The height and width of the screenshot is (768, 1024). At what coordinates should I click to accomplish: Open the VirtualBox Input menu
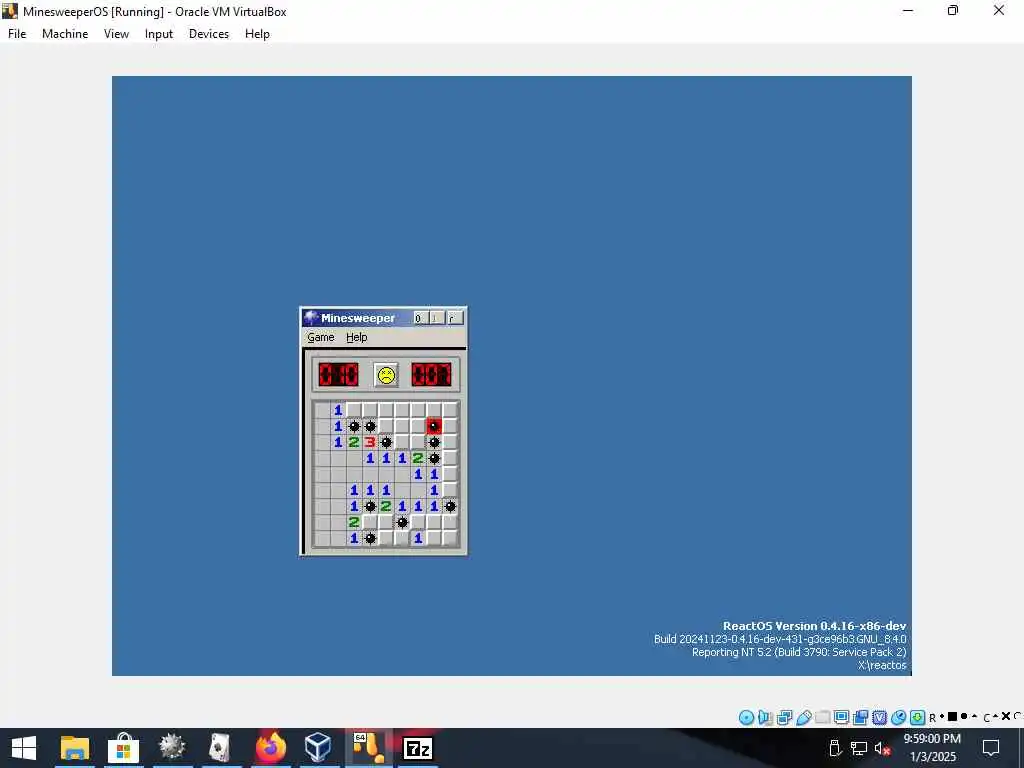pos(159,34)
